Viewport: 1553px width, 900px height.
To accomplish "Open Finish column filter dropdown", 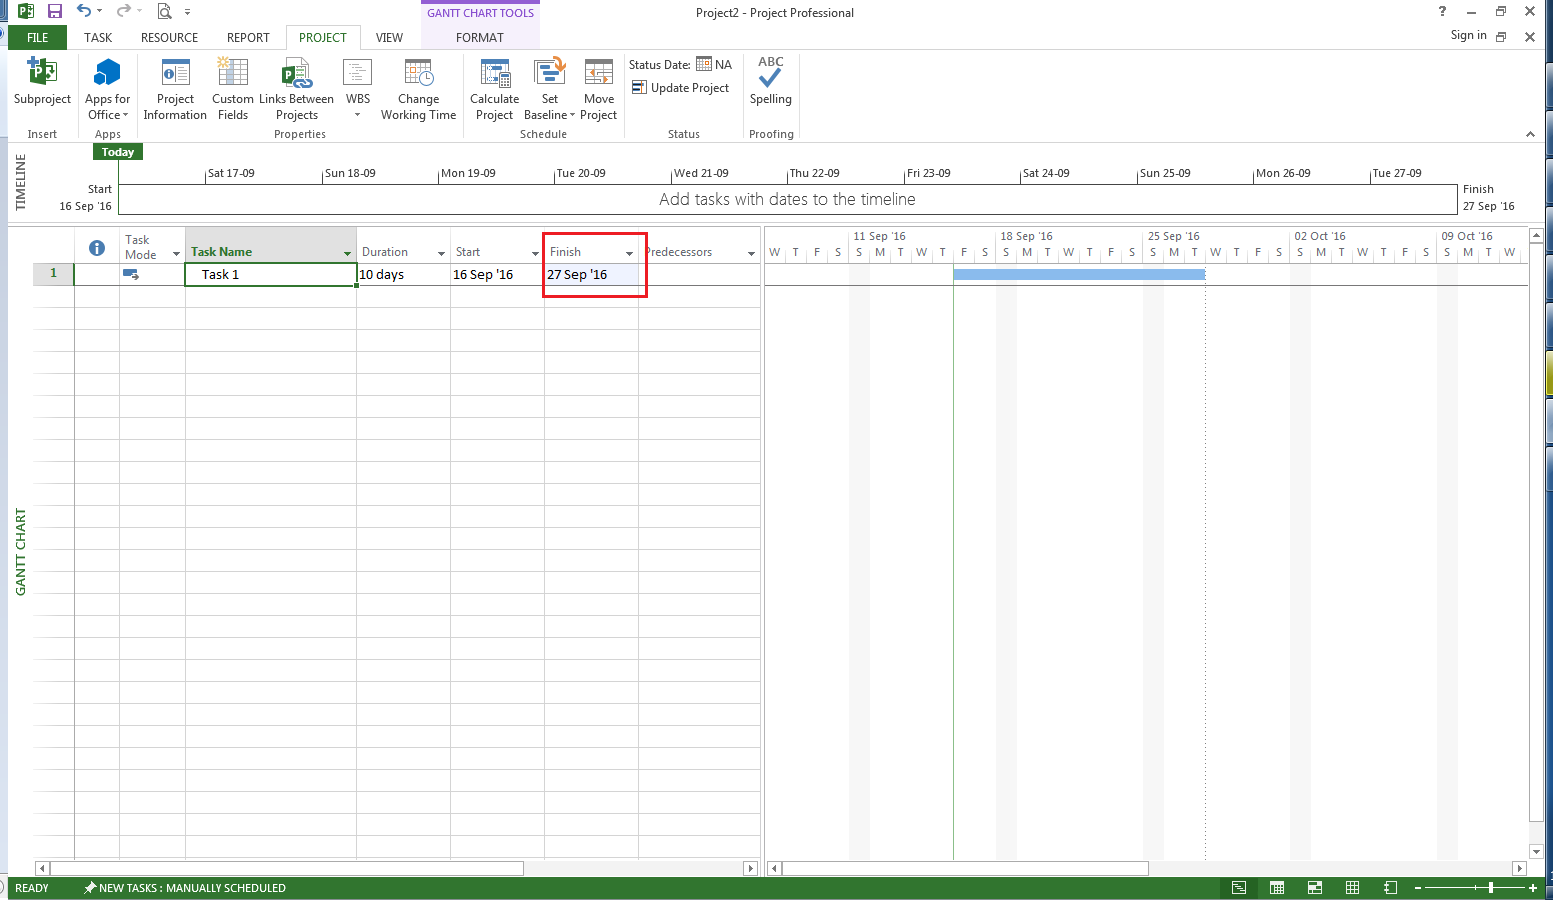I will tap(629, 253).
